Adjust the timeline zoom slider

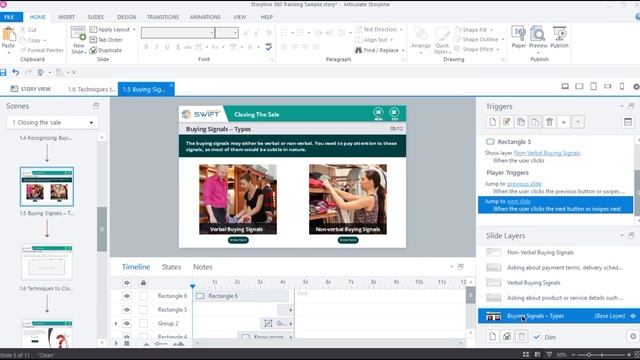(x=161, y=344)
